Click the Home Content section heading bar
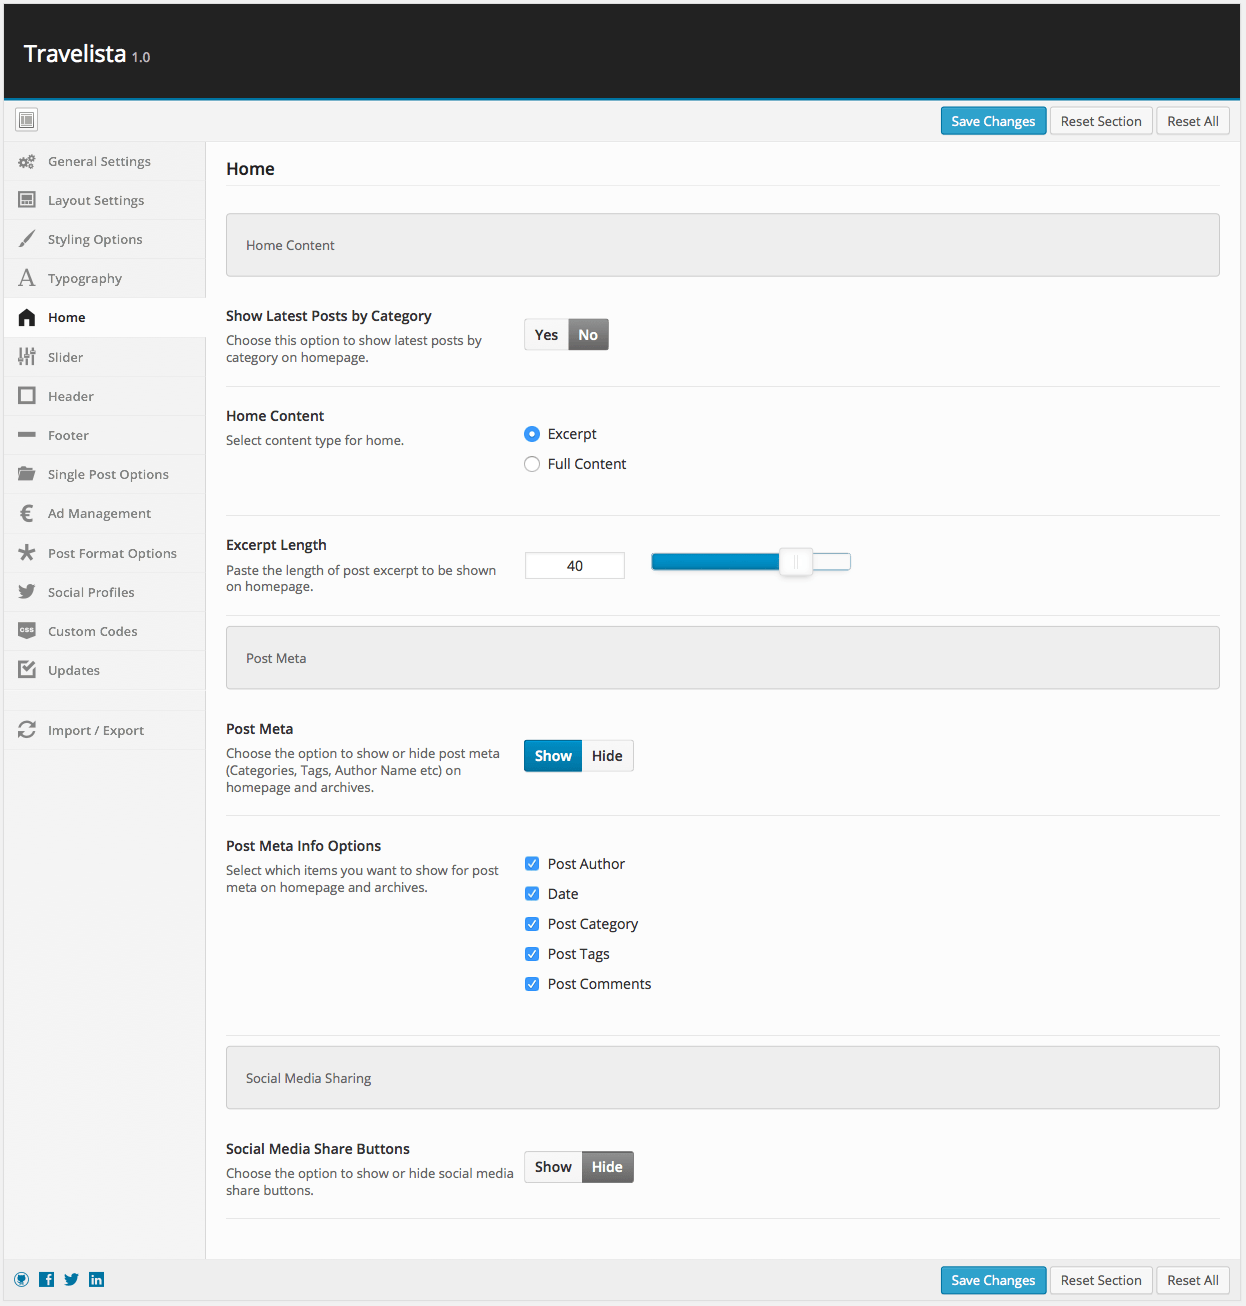Viewport: 1246px width, 1306px height. click(x=723, y=245)
